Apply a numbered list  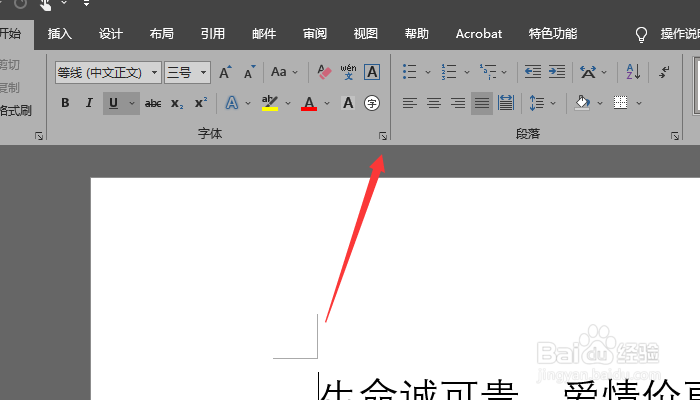pos(449,72)
